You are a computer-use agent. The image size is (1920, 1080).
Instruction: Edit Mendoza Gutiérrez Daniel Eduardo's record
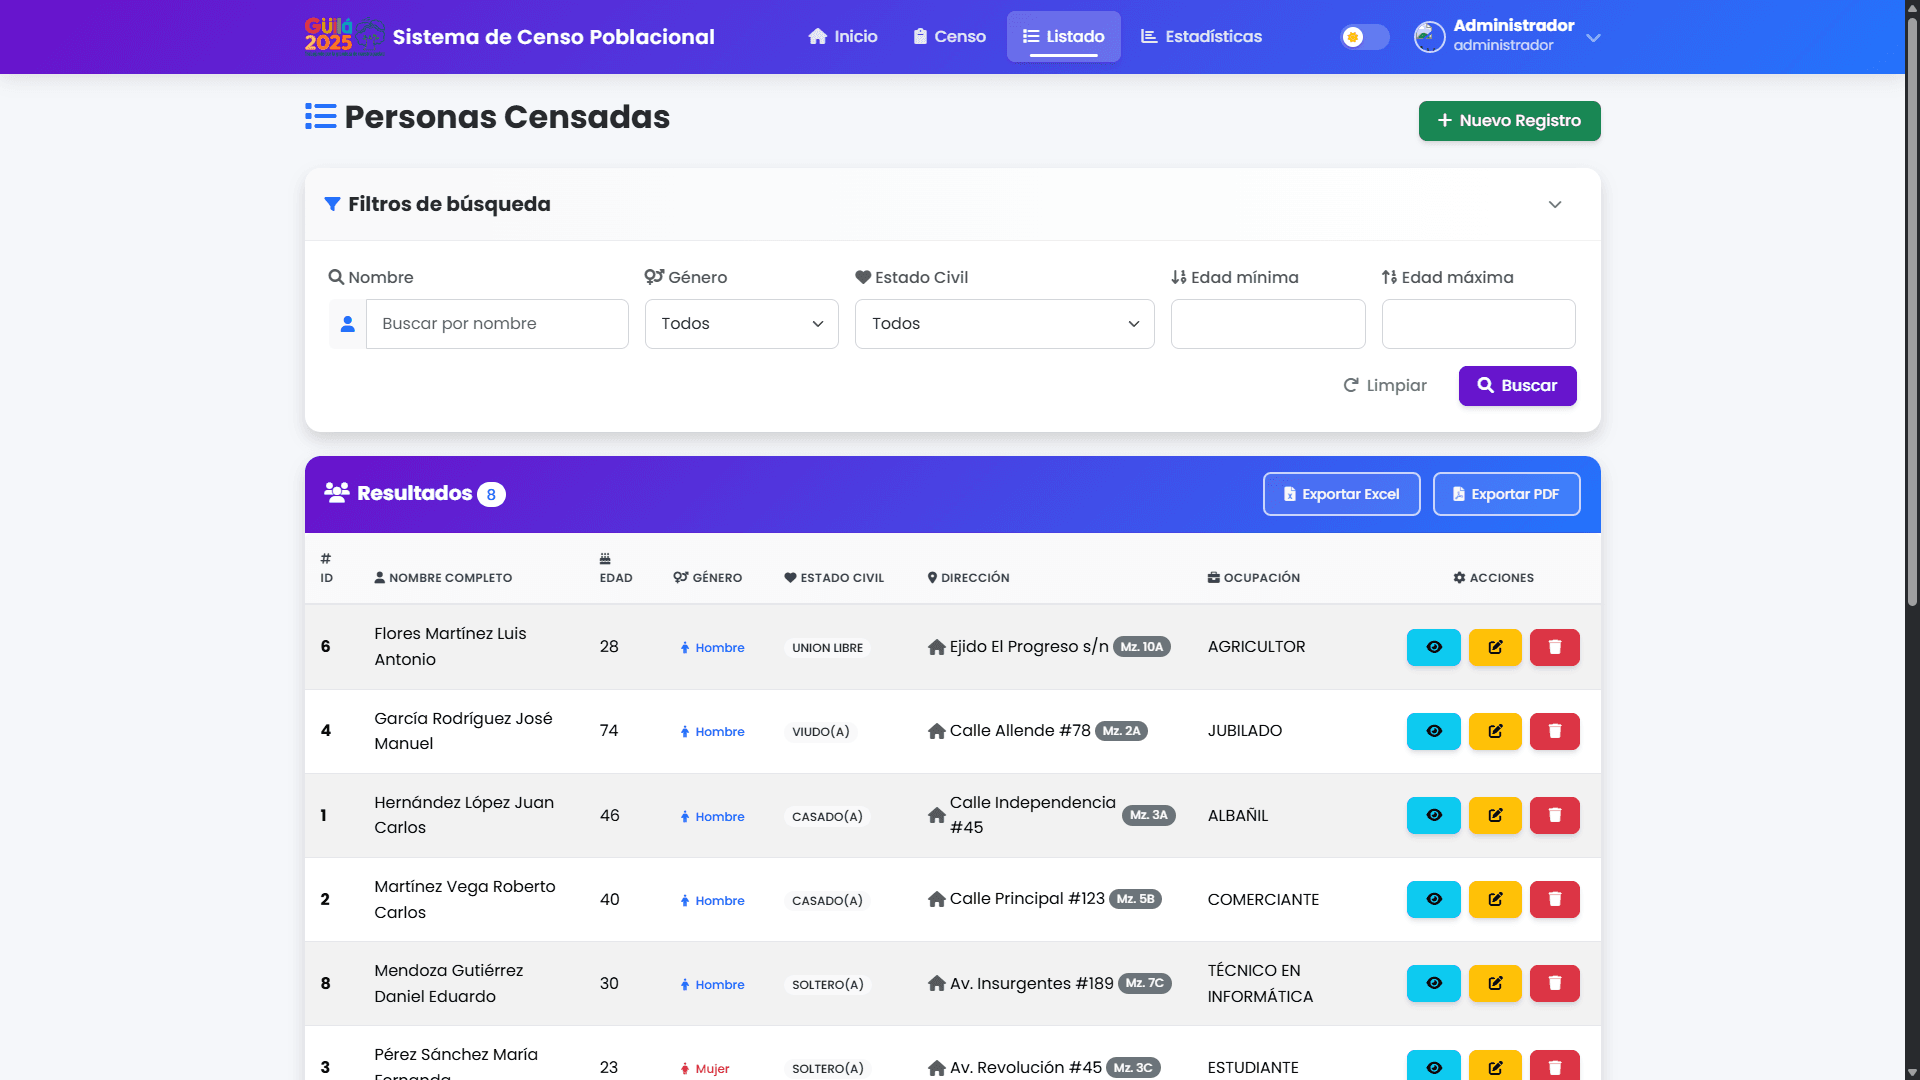[x=1494, y=983]
